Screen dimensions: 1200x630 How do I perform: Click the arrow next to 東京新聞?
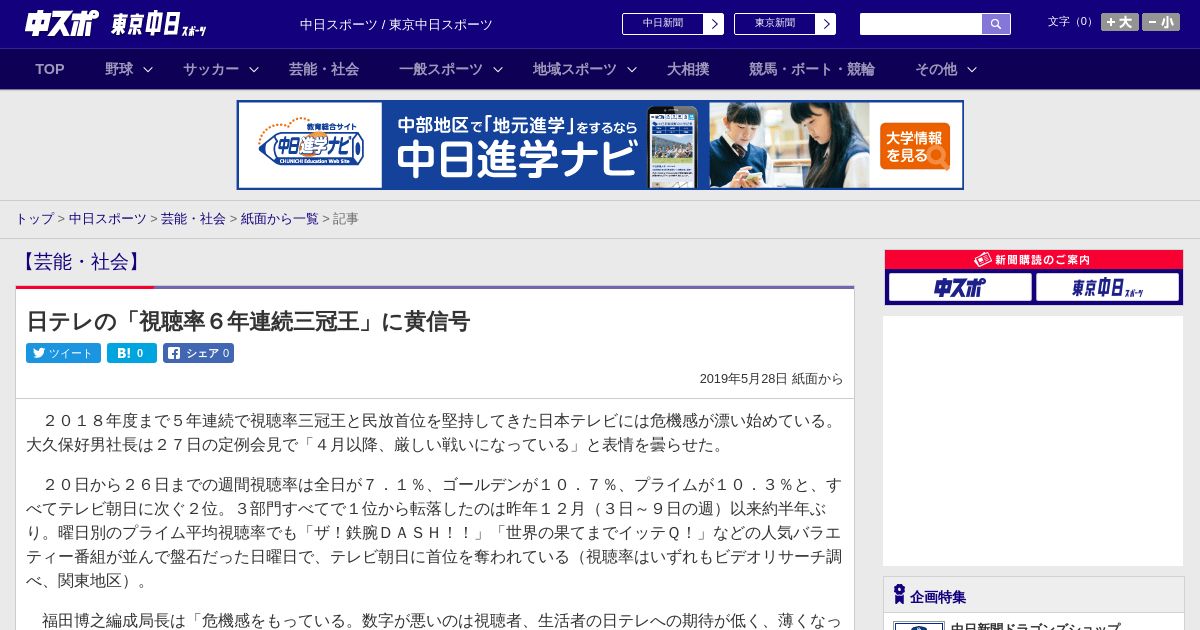pos(826,24)
